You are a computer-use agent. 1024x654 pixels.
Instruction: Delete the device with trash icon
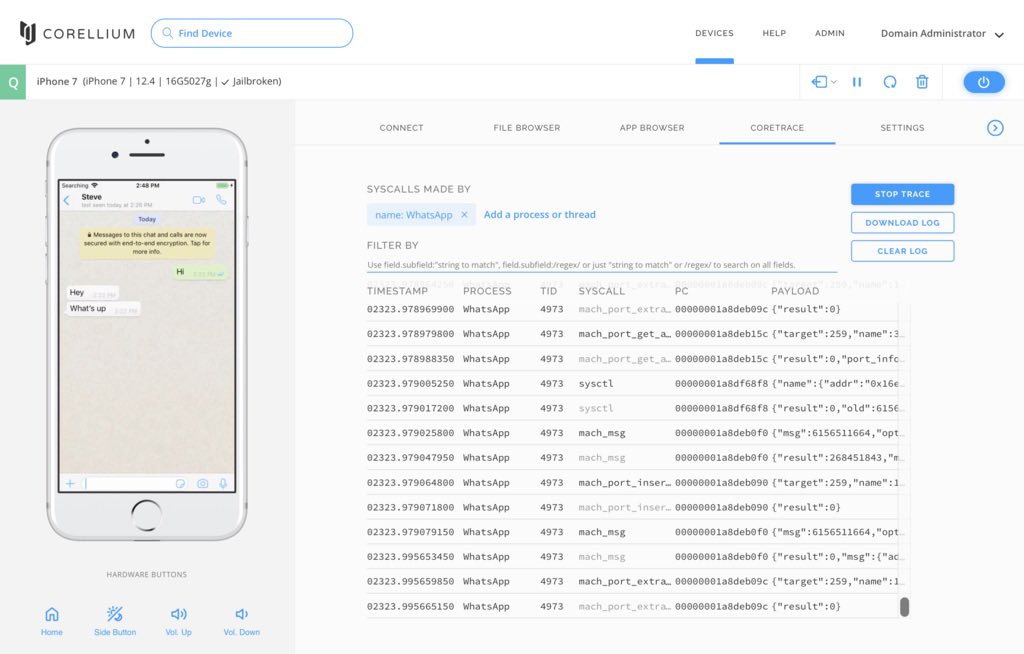click(922, 82)
